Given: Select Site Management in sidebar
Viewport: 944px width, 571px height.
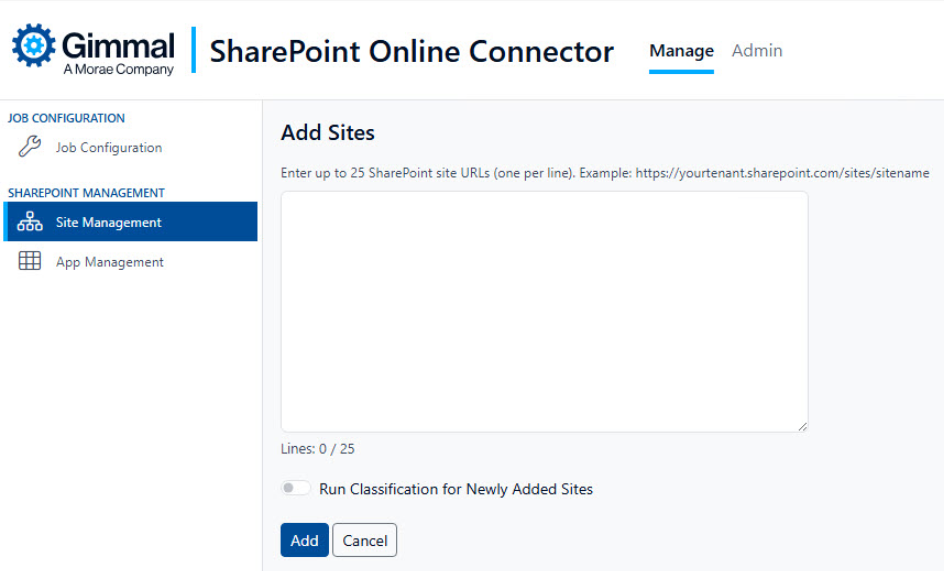Looking at the screenshot, I should pyautogui.click(x=130, y=222).
